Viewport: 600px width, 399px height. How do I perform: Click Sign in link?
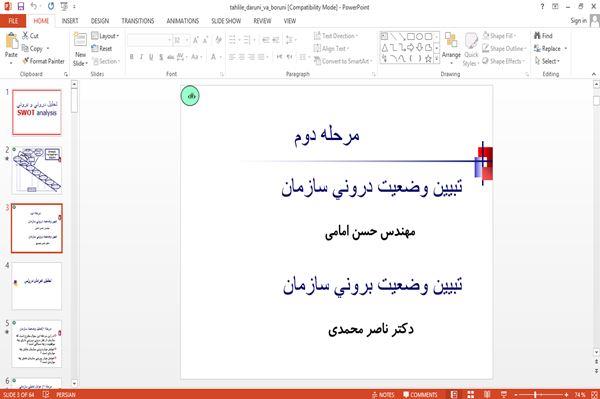tap(578, 21)
